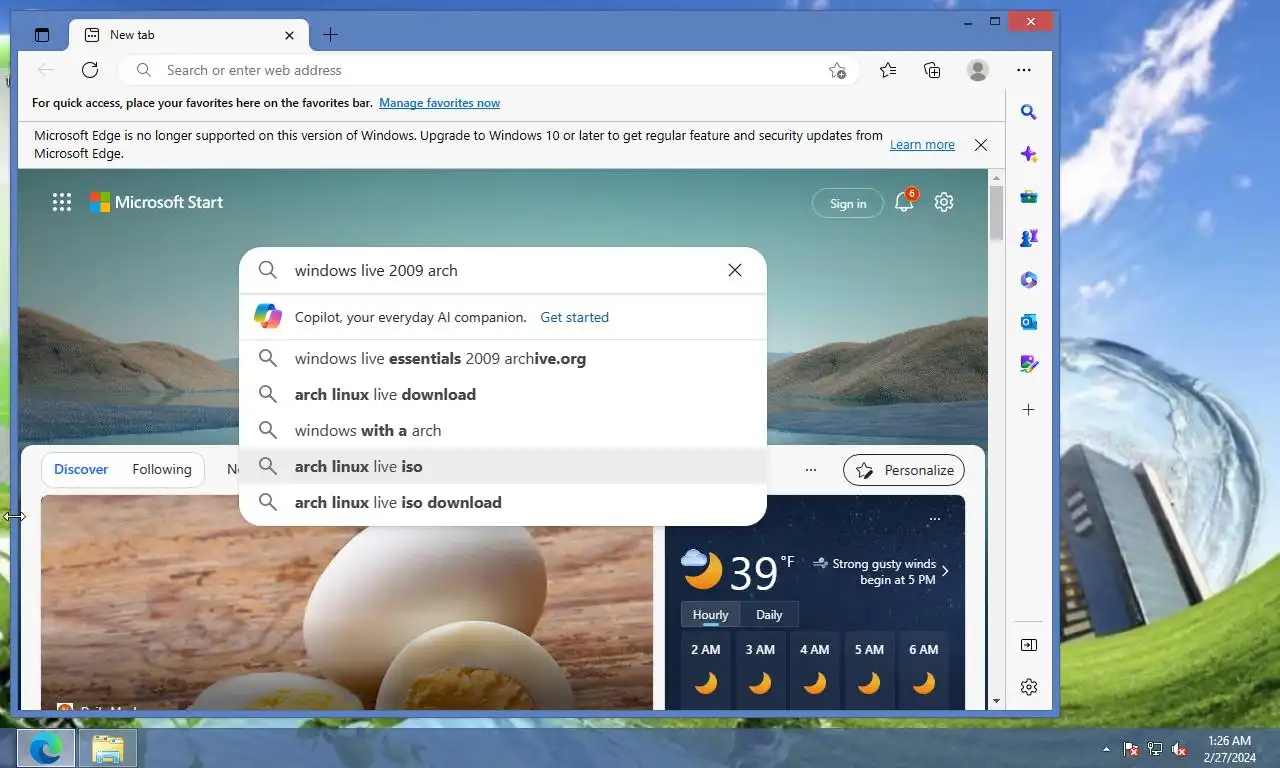Click the hide sidebar icon

click(1029, 645)
